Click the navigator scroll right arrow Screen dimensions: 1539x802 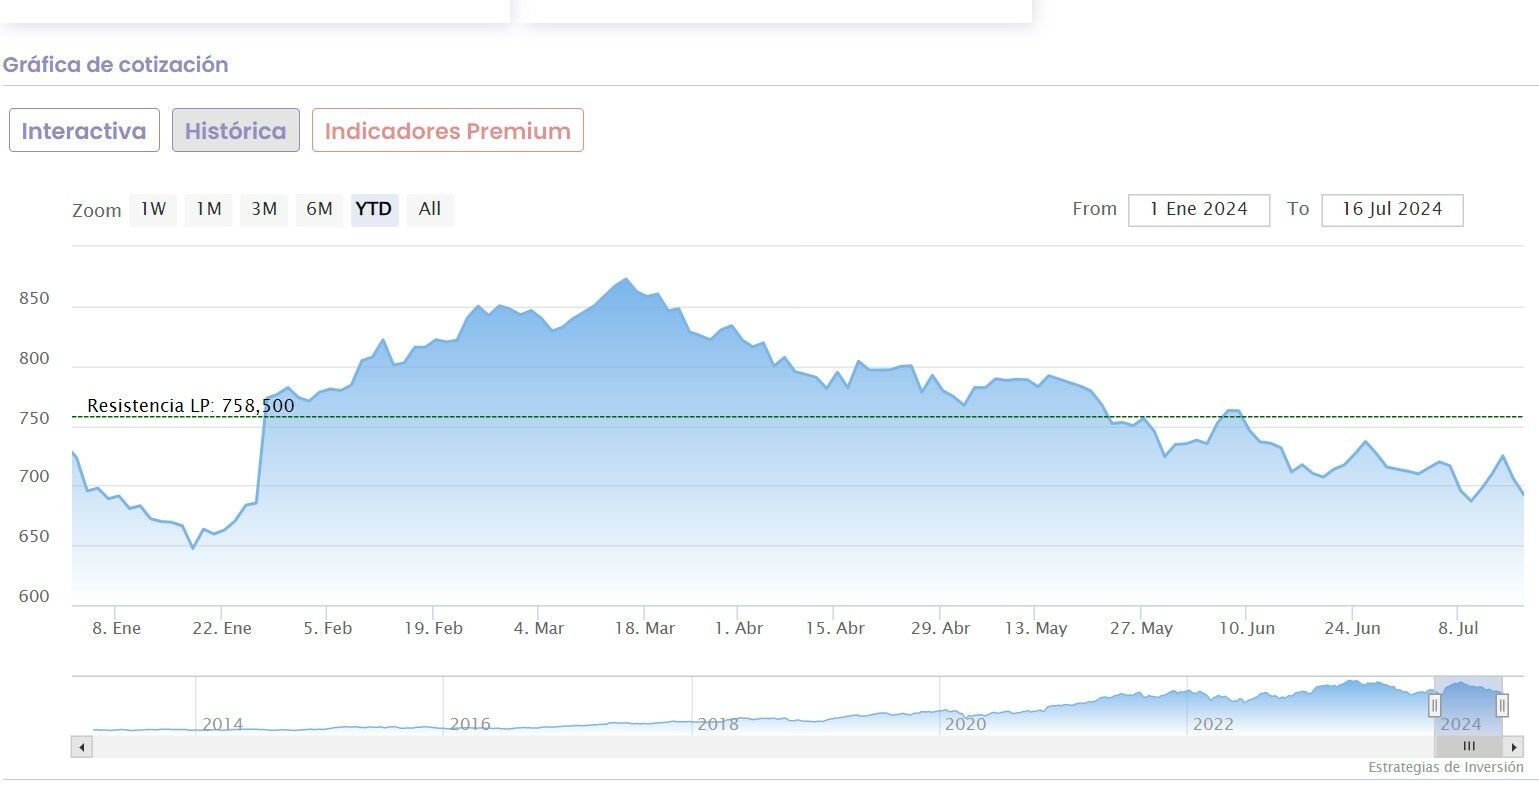pyautogui.click(x=1515, y=747)
